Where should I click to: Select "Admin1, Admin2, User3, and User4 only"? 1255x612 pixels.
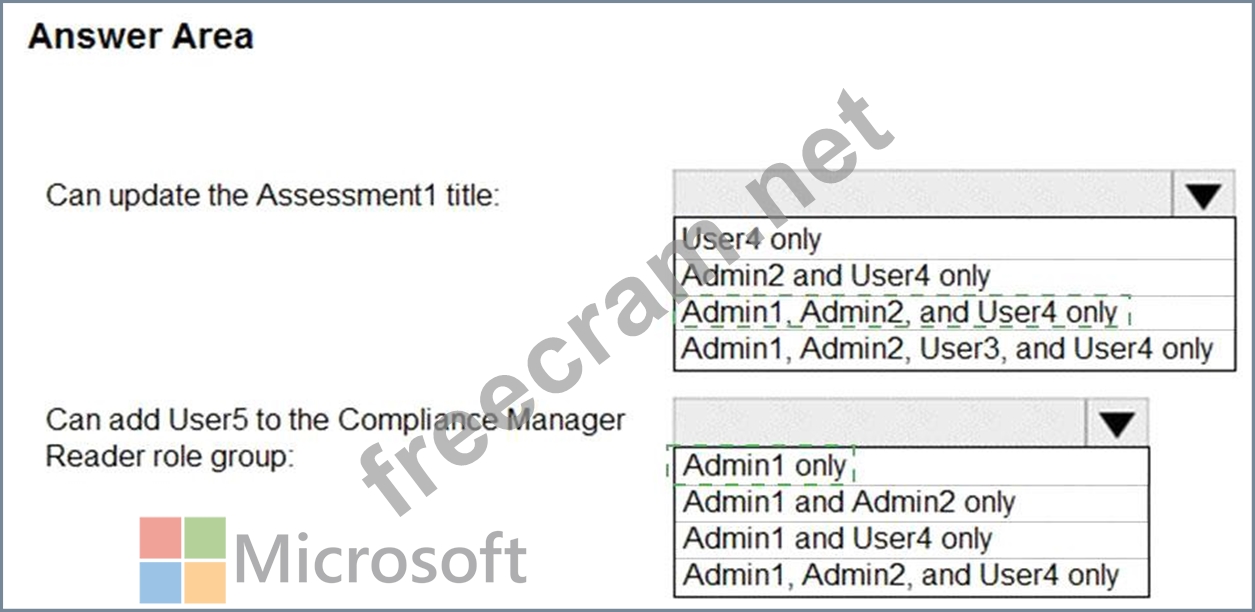pos(946,349)
